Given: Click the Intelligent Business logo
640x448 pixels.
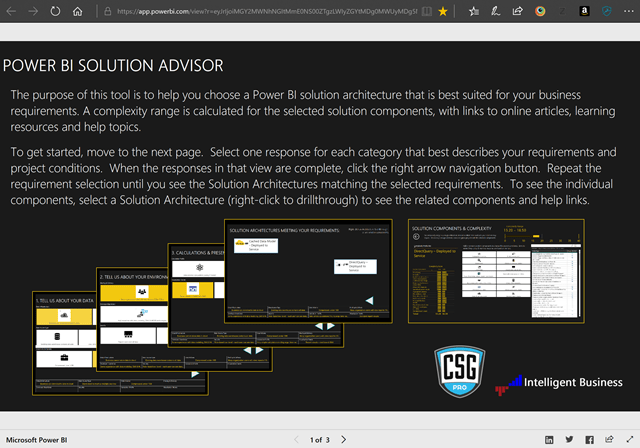Looking at the screenshot, I should 559,384.
